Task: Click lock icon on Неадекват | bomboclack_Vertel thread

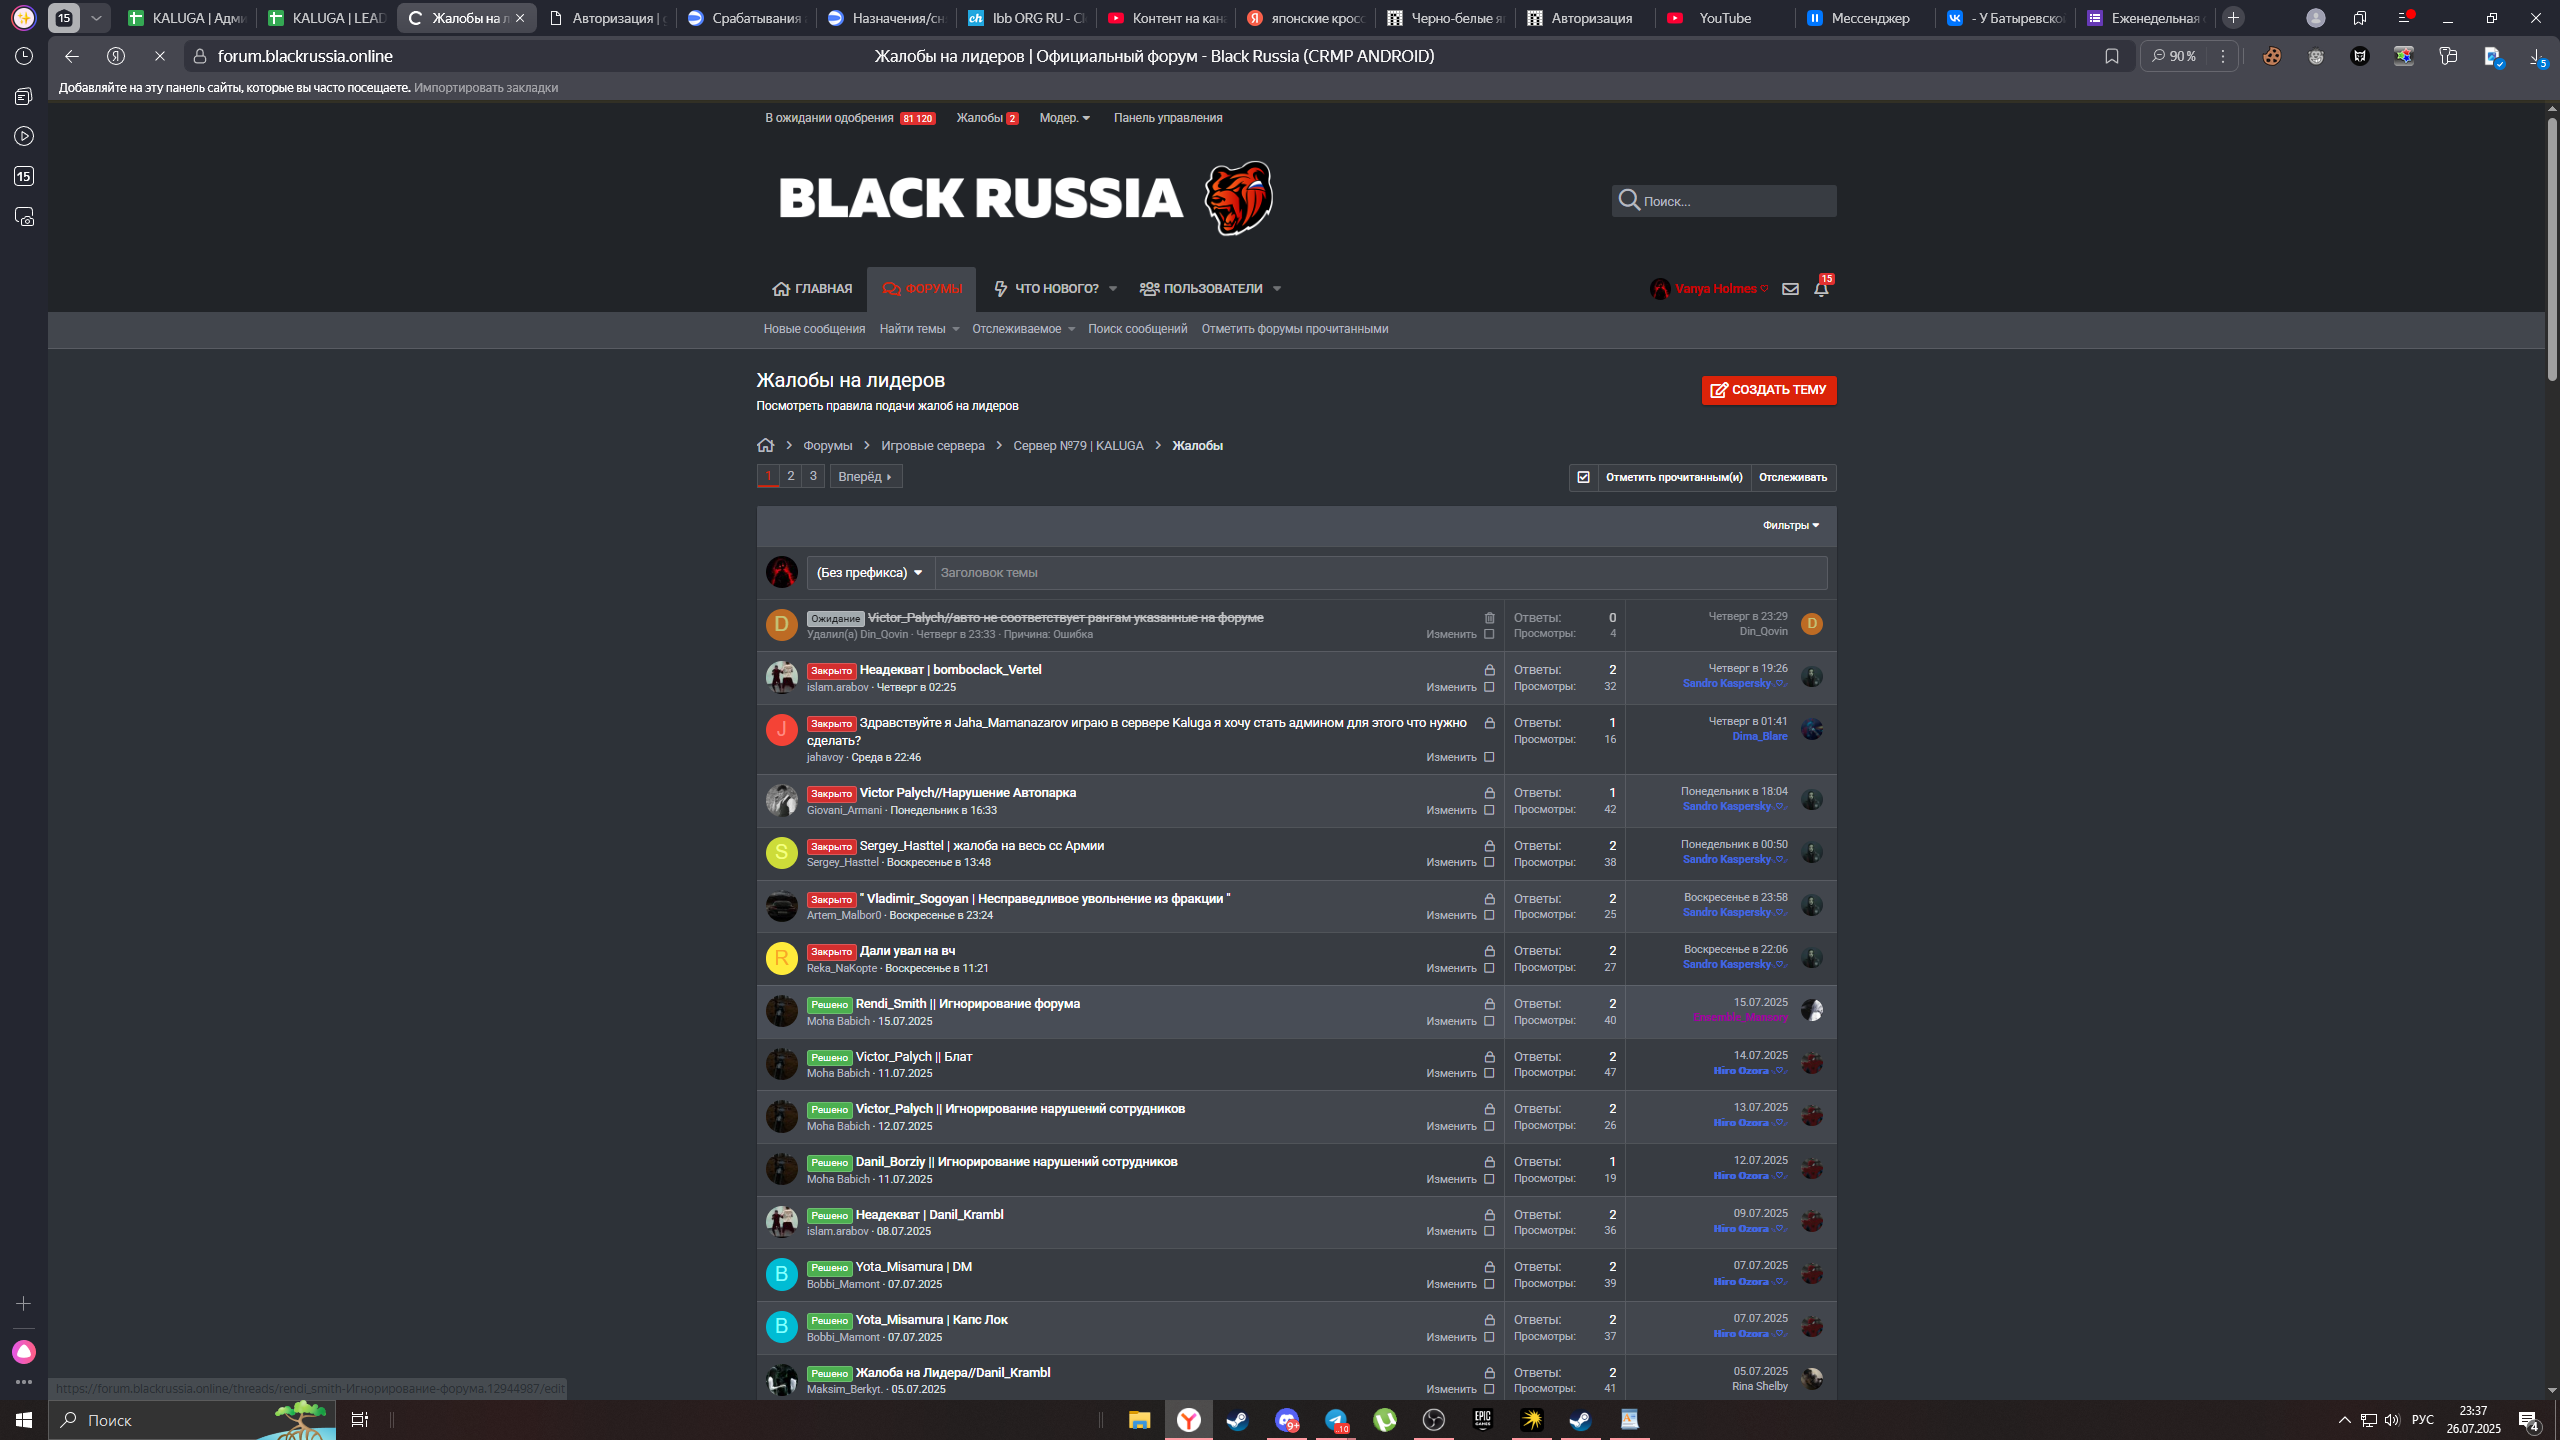Action: point(1489,670)
